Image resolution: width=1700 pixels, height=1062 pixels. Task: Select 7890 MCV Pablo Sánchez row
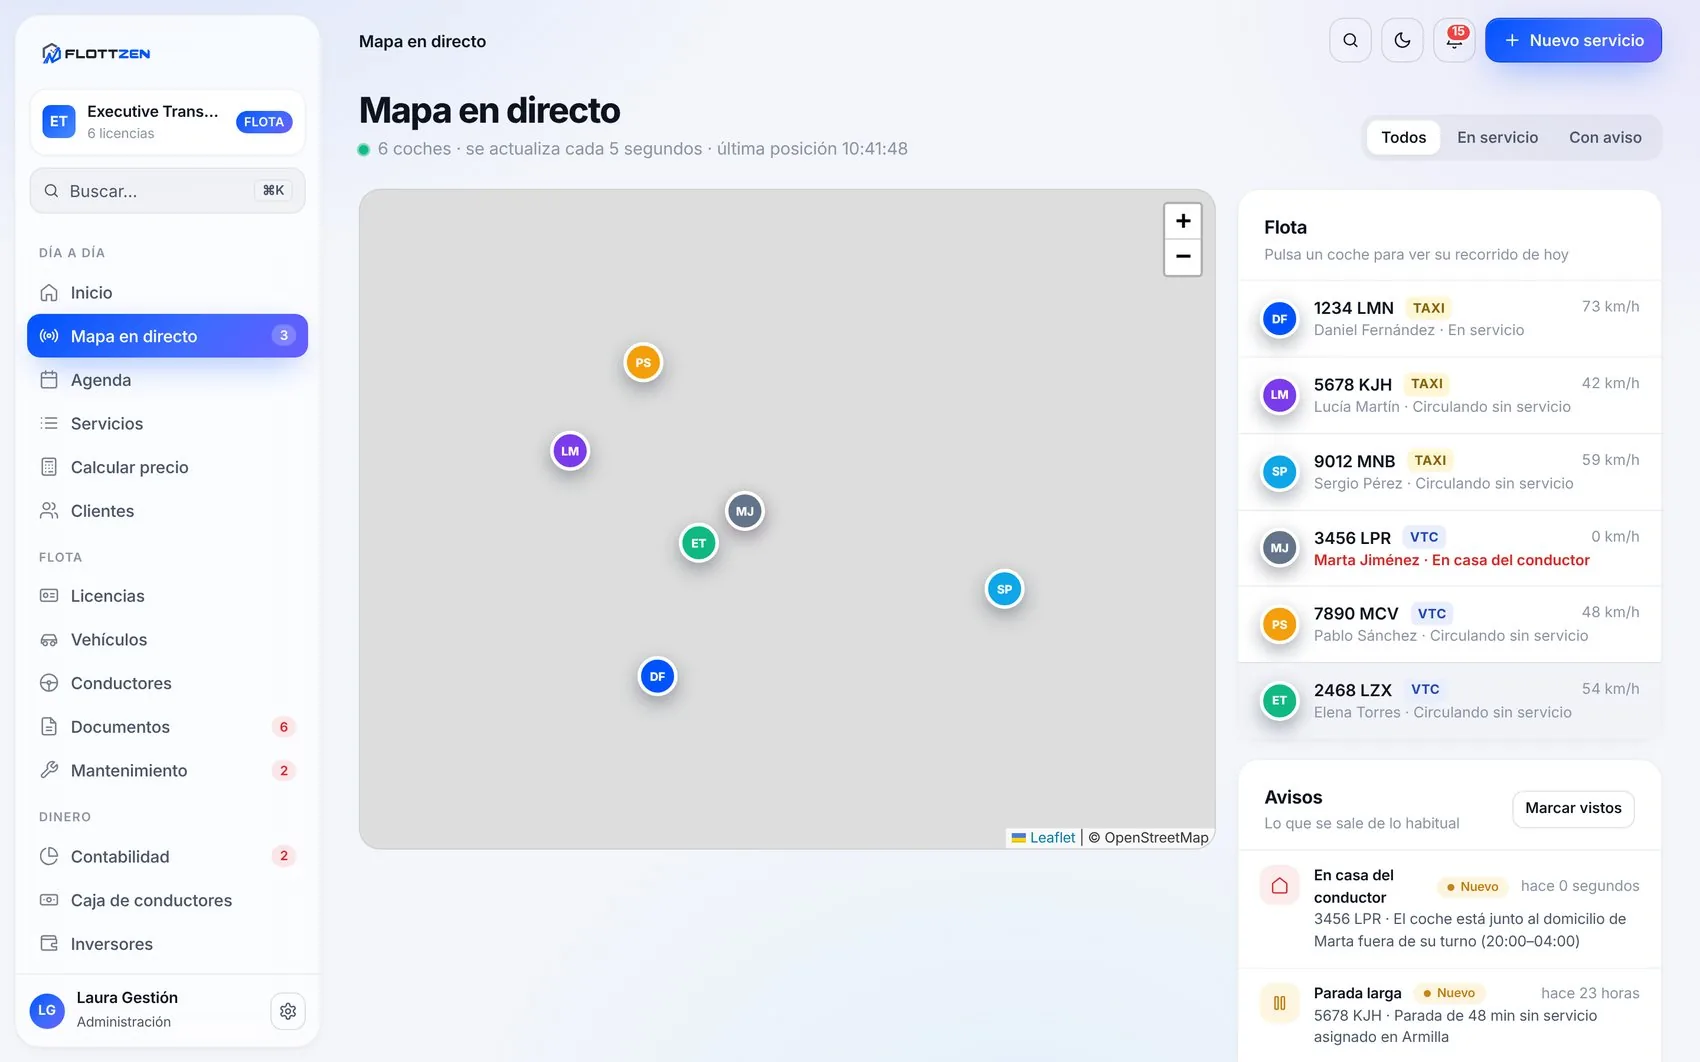1449,624
